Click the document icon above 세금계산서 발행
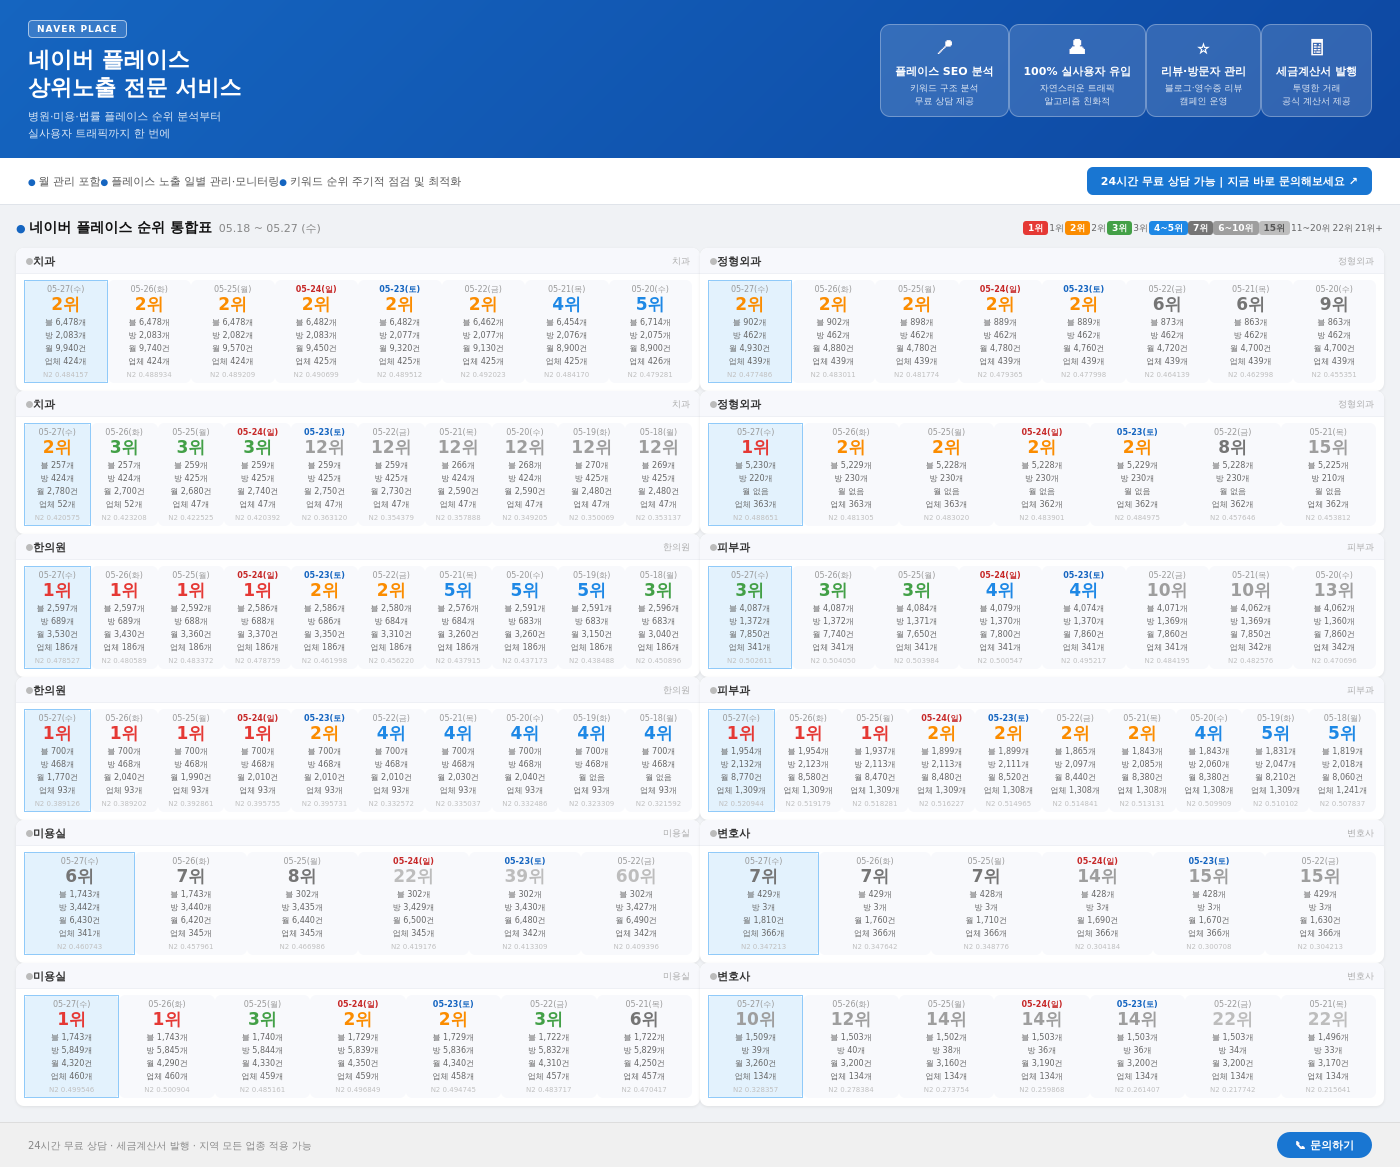 pyautogui.click(x=1316, y=47)
